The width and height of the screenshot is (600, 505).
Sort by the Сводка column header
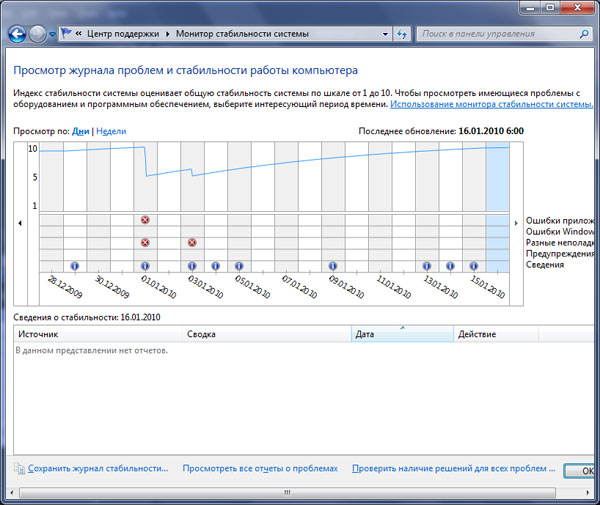pos(267,334)
